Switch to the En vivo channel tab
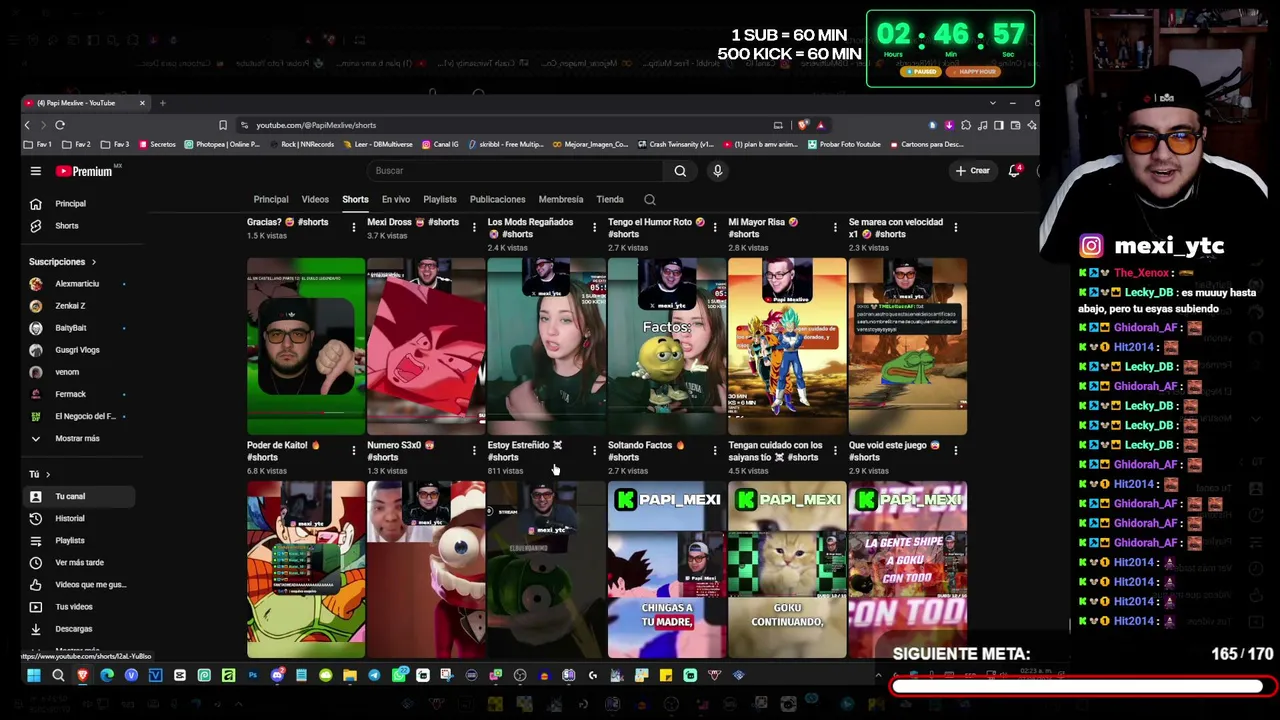Viewport: 1280px width, 720px height. pos(396,200)
